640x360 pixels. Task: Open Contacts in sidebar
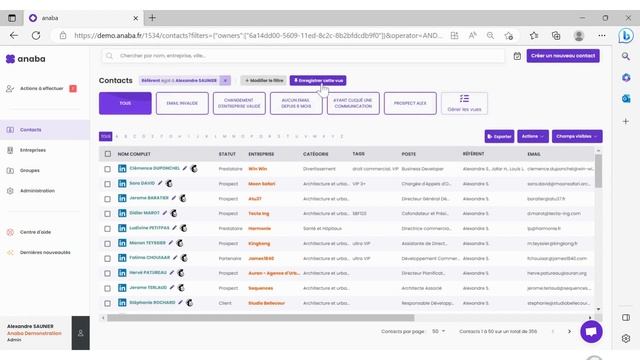pos(45,130)
